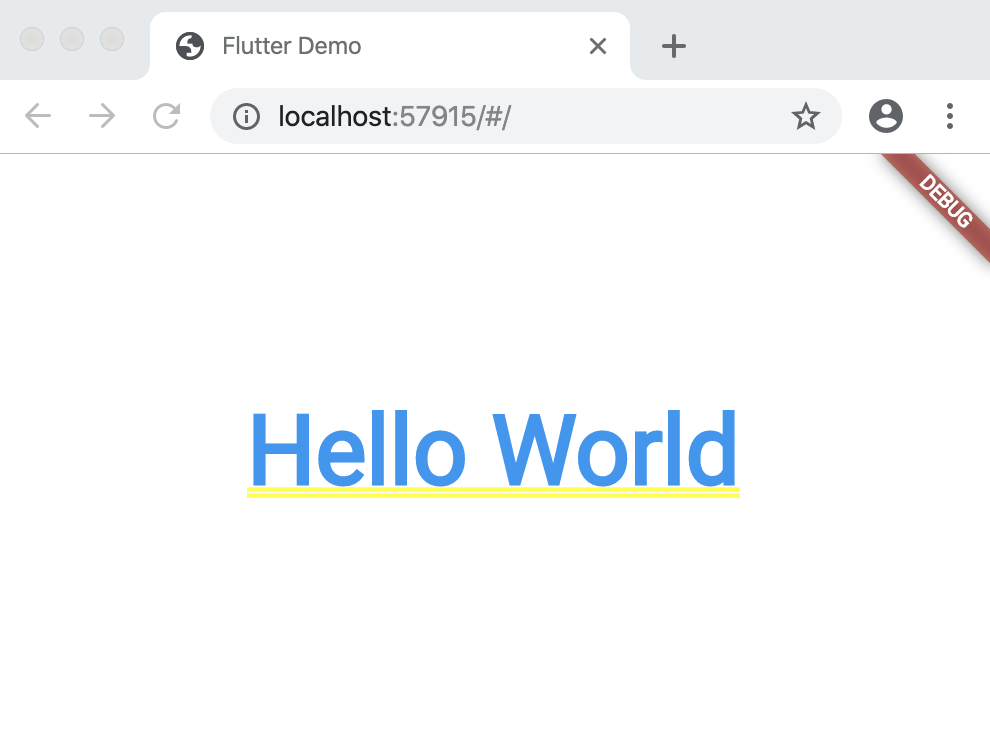Click the red DEBUG corner banner

click(x=945, y=202)
